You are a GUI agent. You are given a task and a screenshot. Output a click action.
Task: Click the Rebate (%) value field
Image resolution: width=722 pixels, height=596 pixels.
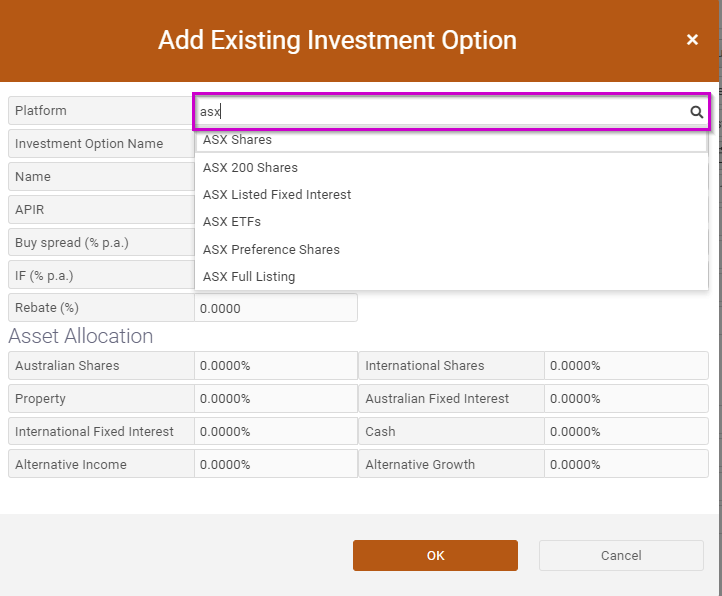pos(276,308)
